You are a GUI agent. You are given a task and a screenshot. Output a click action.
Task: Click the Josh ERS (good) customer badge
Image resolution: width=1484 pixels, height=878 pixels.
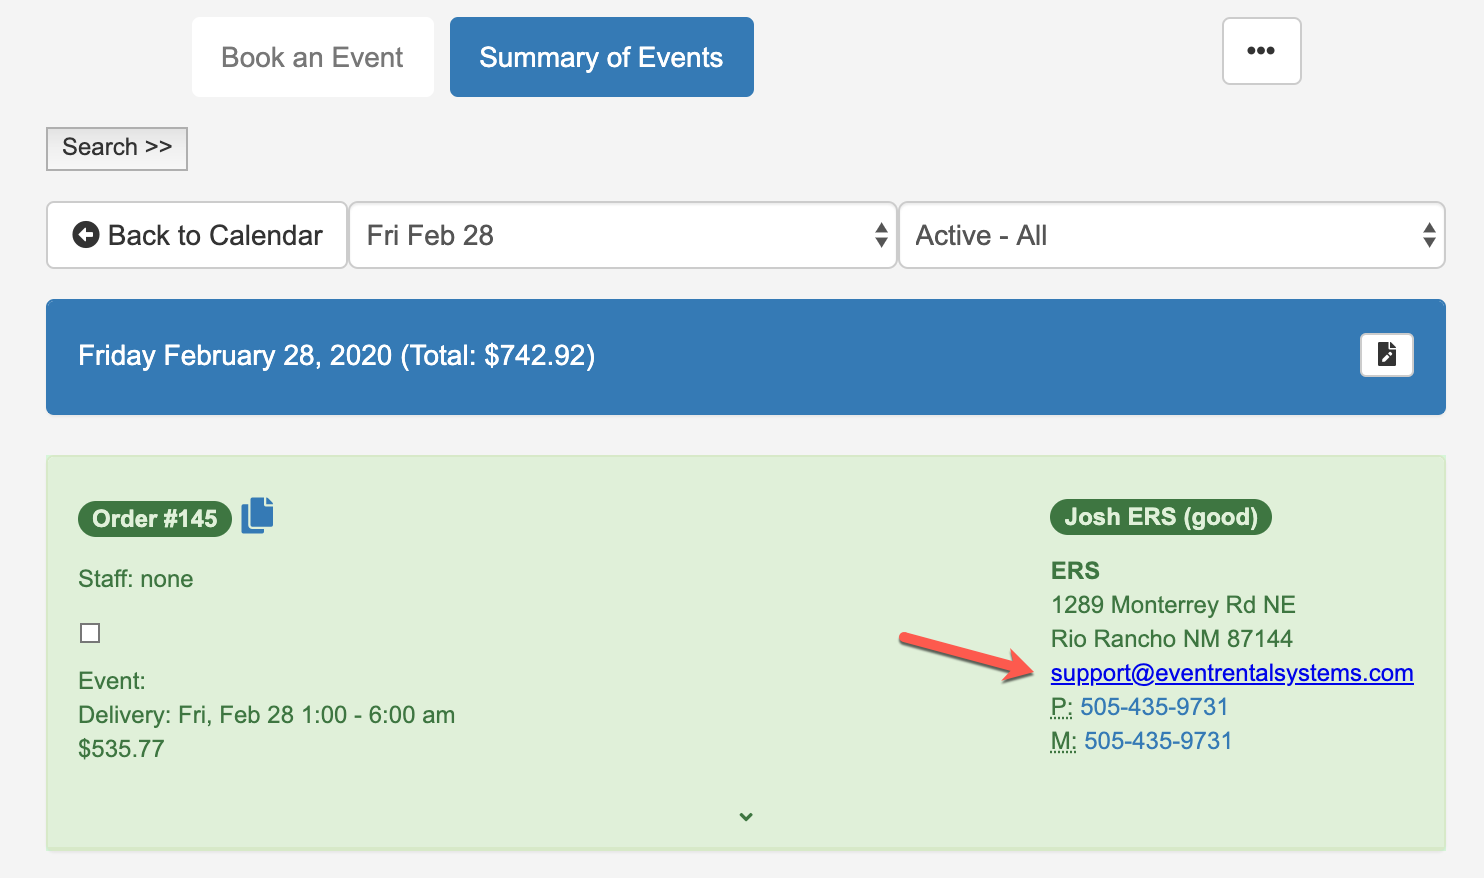(1160, 517)
